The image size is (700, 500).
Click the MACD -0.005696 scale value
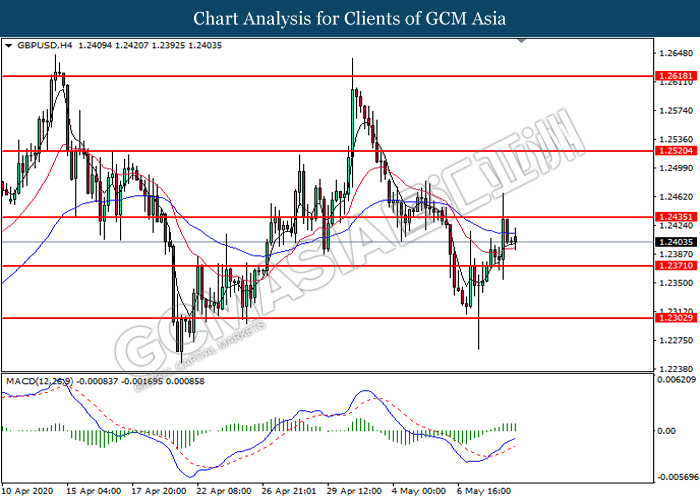[x=677, y=477]
